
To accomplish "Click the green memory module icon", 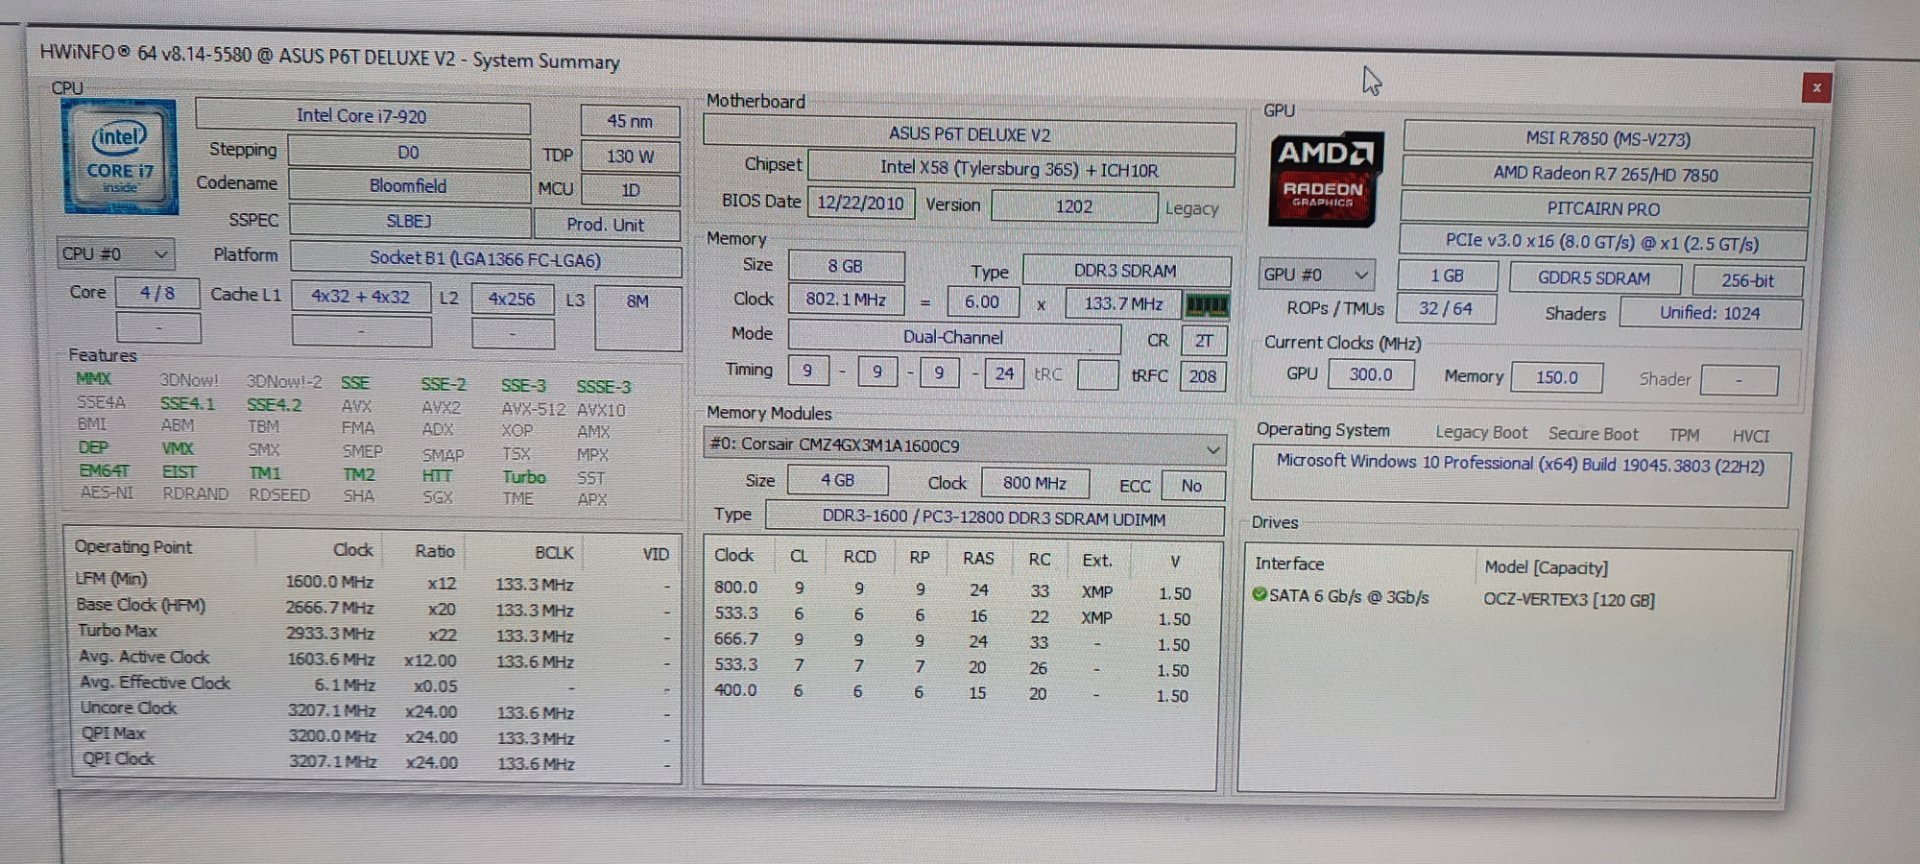I will 1206,304.
